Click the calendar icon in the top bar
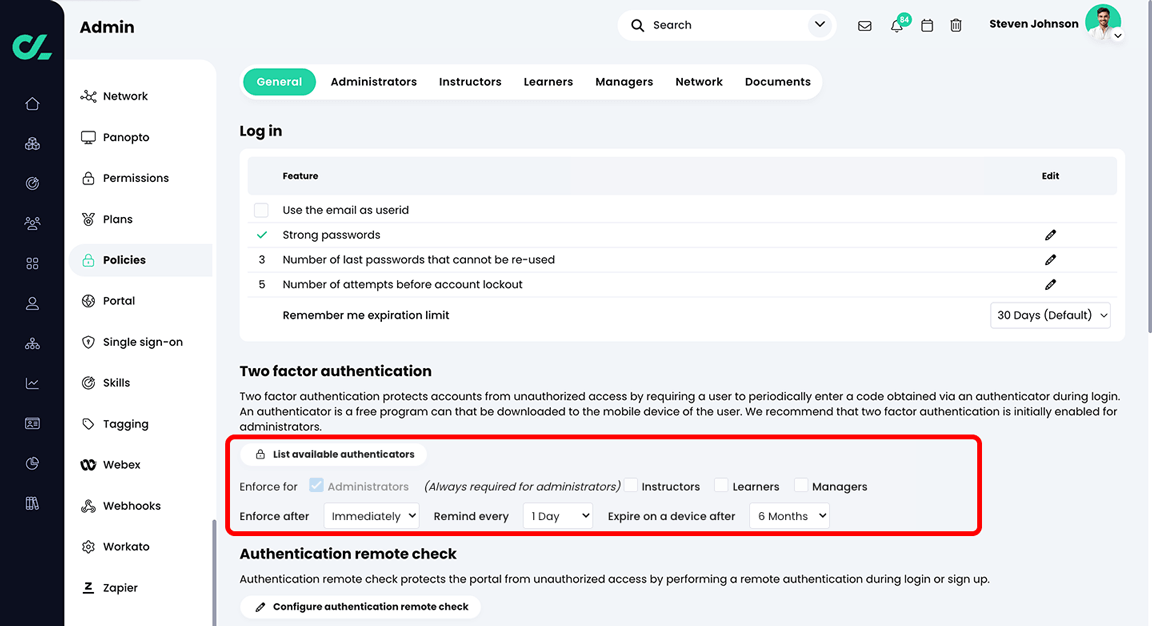This screenshot has width=1152, height=626. (x=927, y=26)
